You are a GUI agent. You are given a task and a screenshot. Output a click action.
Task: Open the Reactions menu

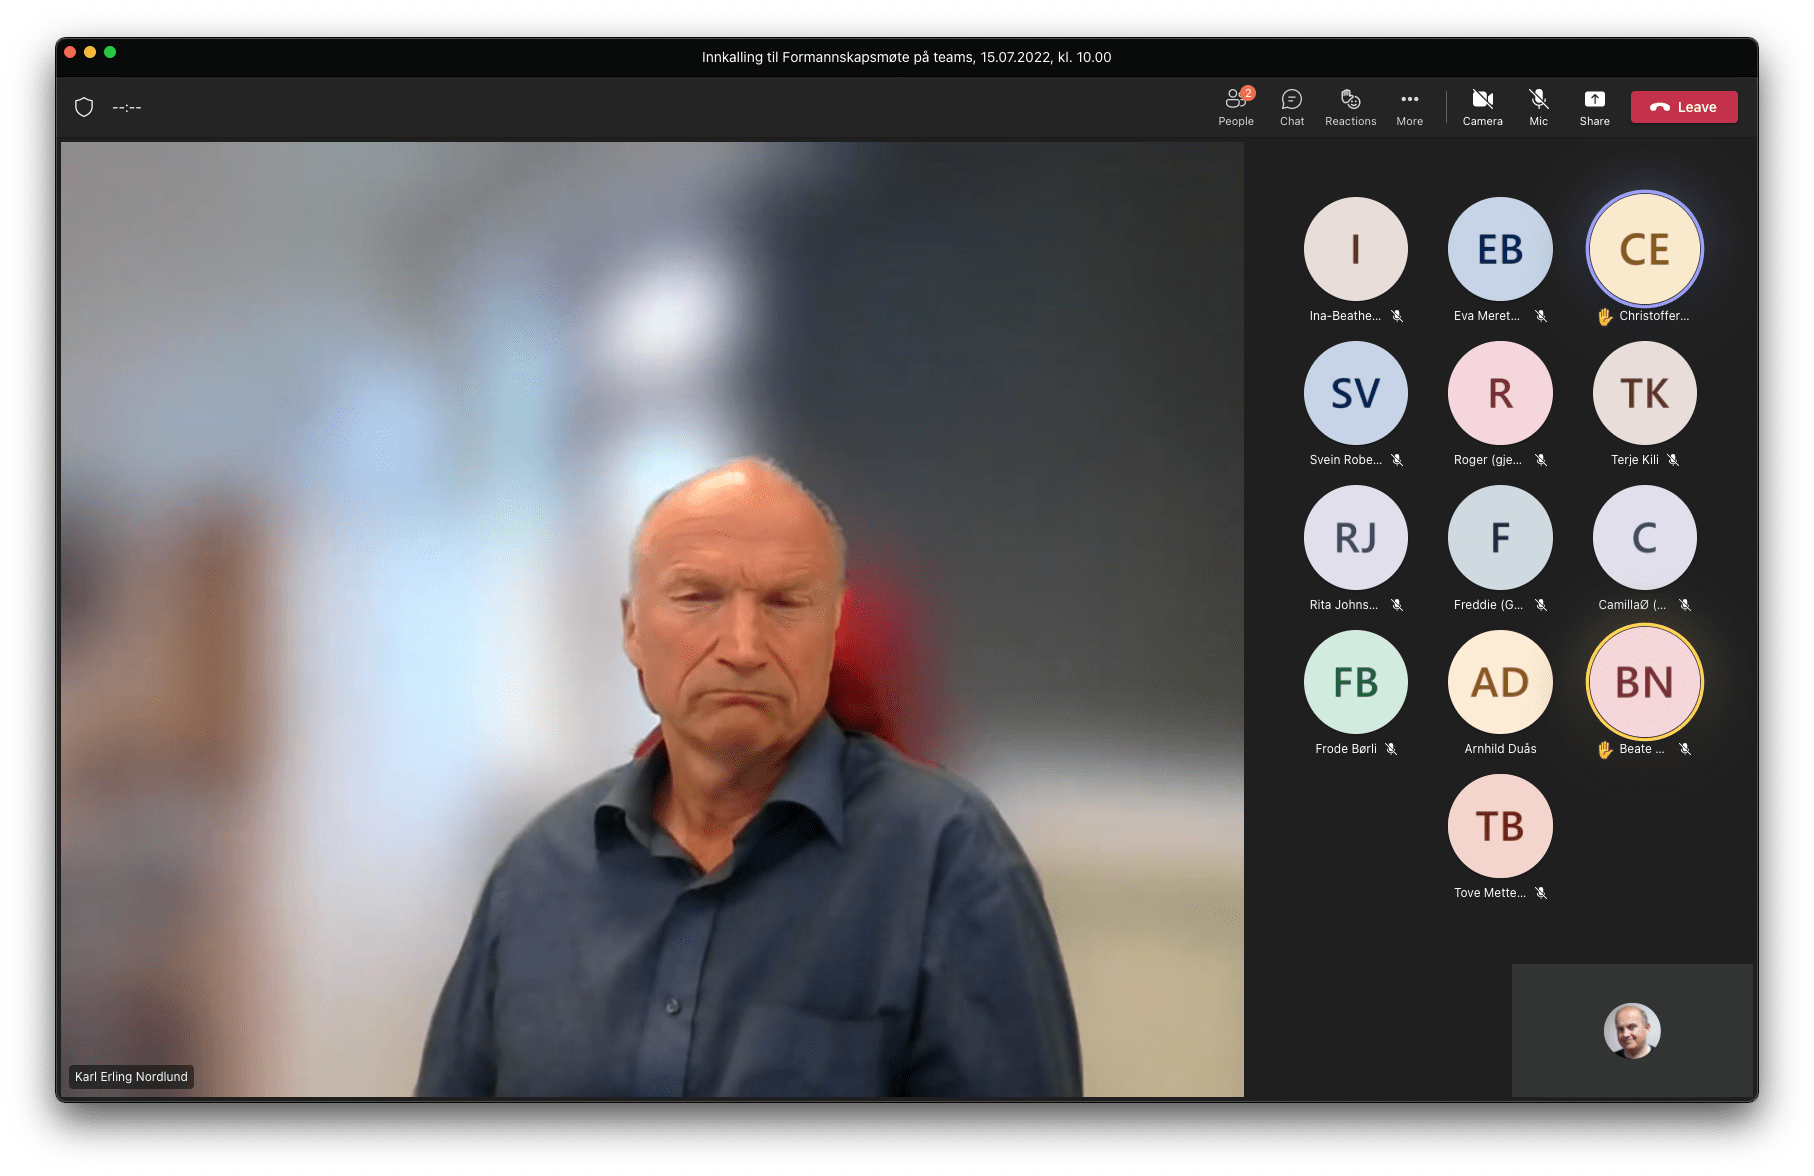click(x=1350, y=107)
